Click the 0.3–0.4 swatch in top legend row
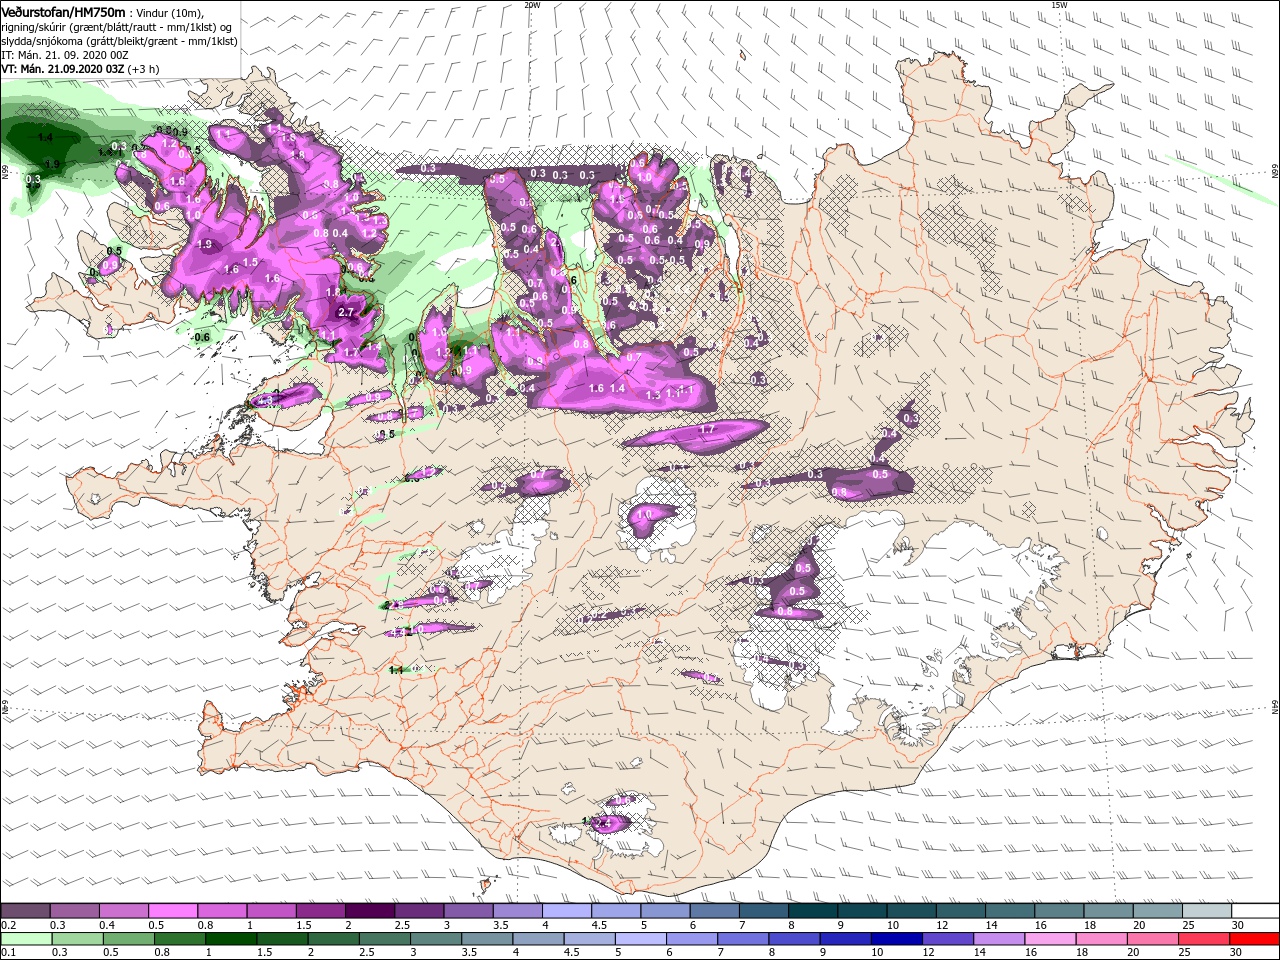The image size is (1280, 960). [74, 911]
